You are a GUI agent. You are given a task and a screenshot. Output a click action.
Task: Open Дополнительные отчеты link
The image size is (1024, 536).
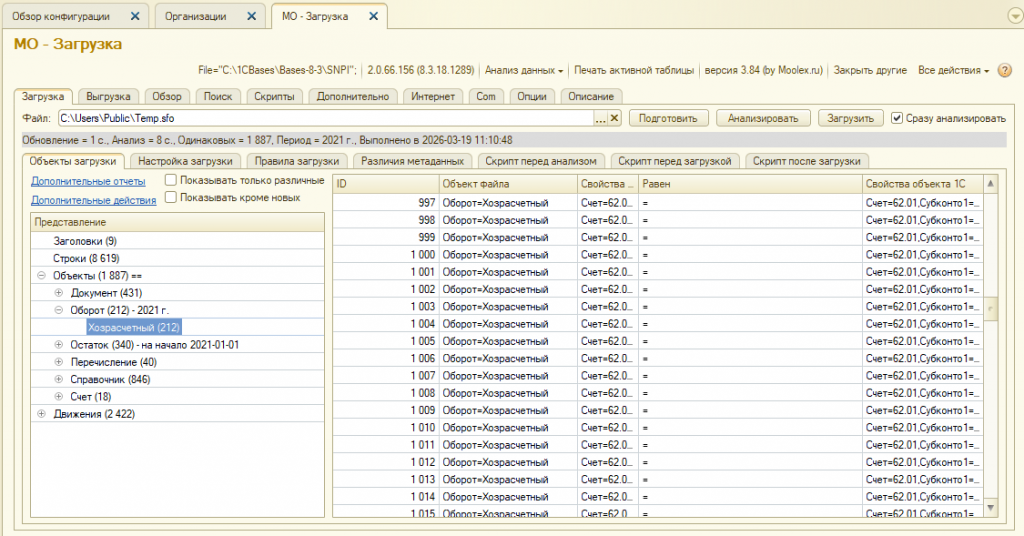pyautogui.click(x=88, y=181)
